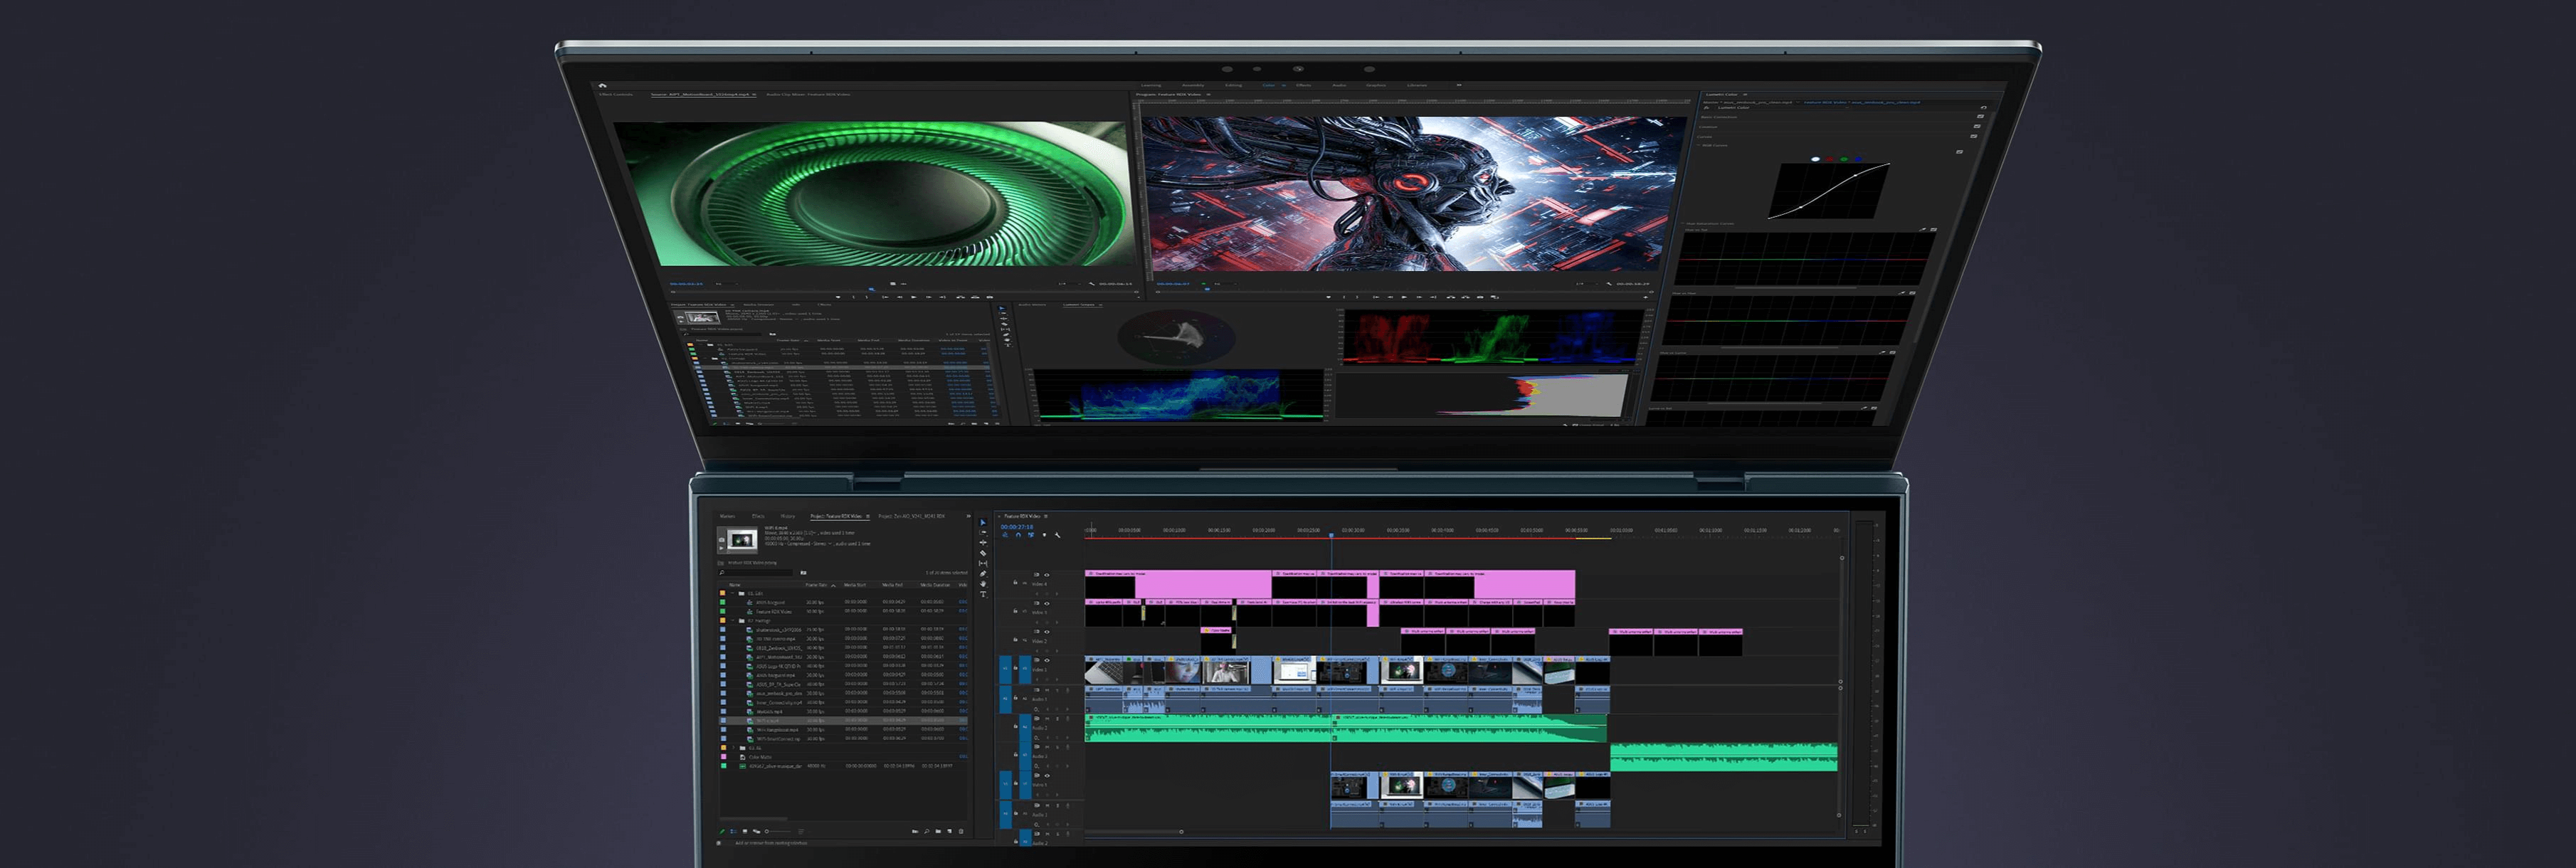Open the Audio Clip Mixer tab in source panel
Image resolution: width=2576 pixels, height=868 pixels.
click(808, 95)
